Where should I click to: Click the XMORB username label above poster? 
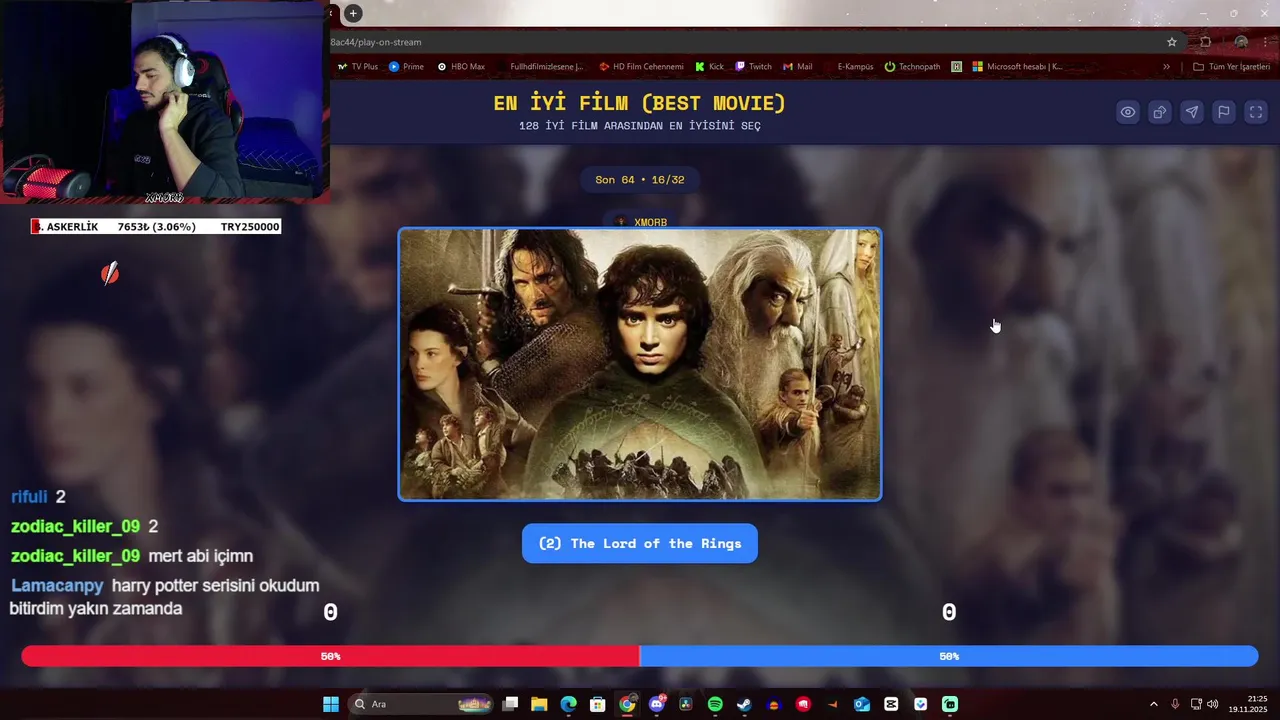point(650,222)
